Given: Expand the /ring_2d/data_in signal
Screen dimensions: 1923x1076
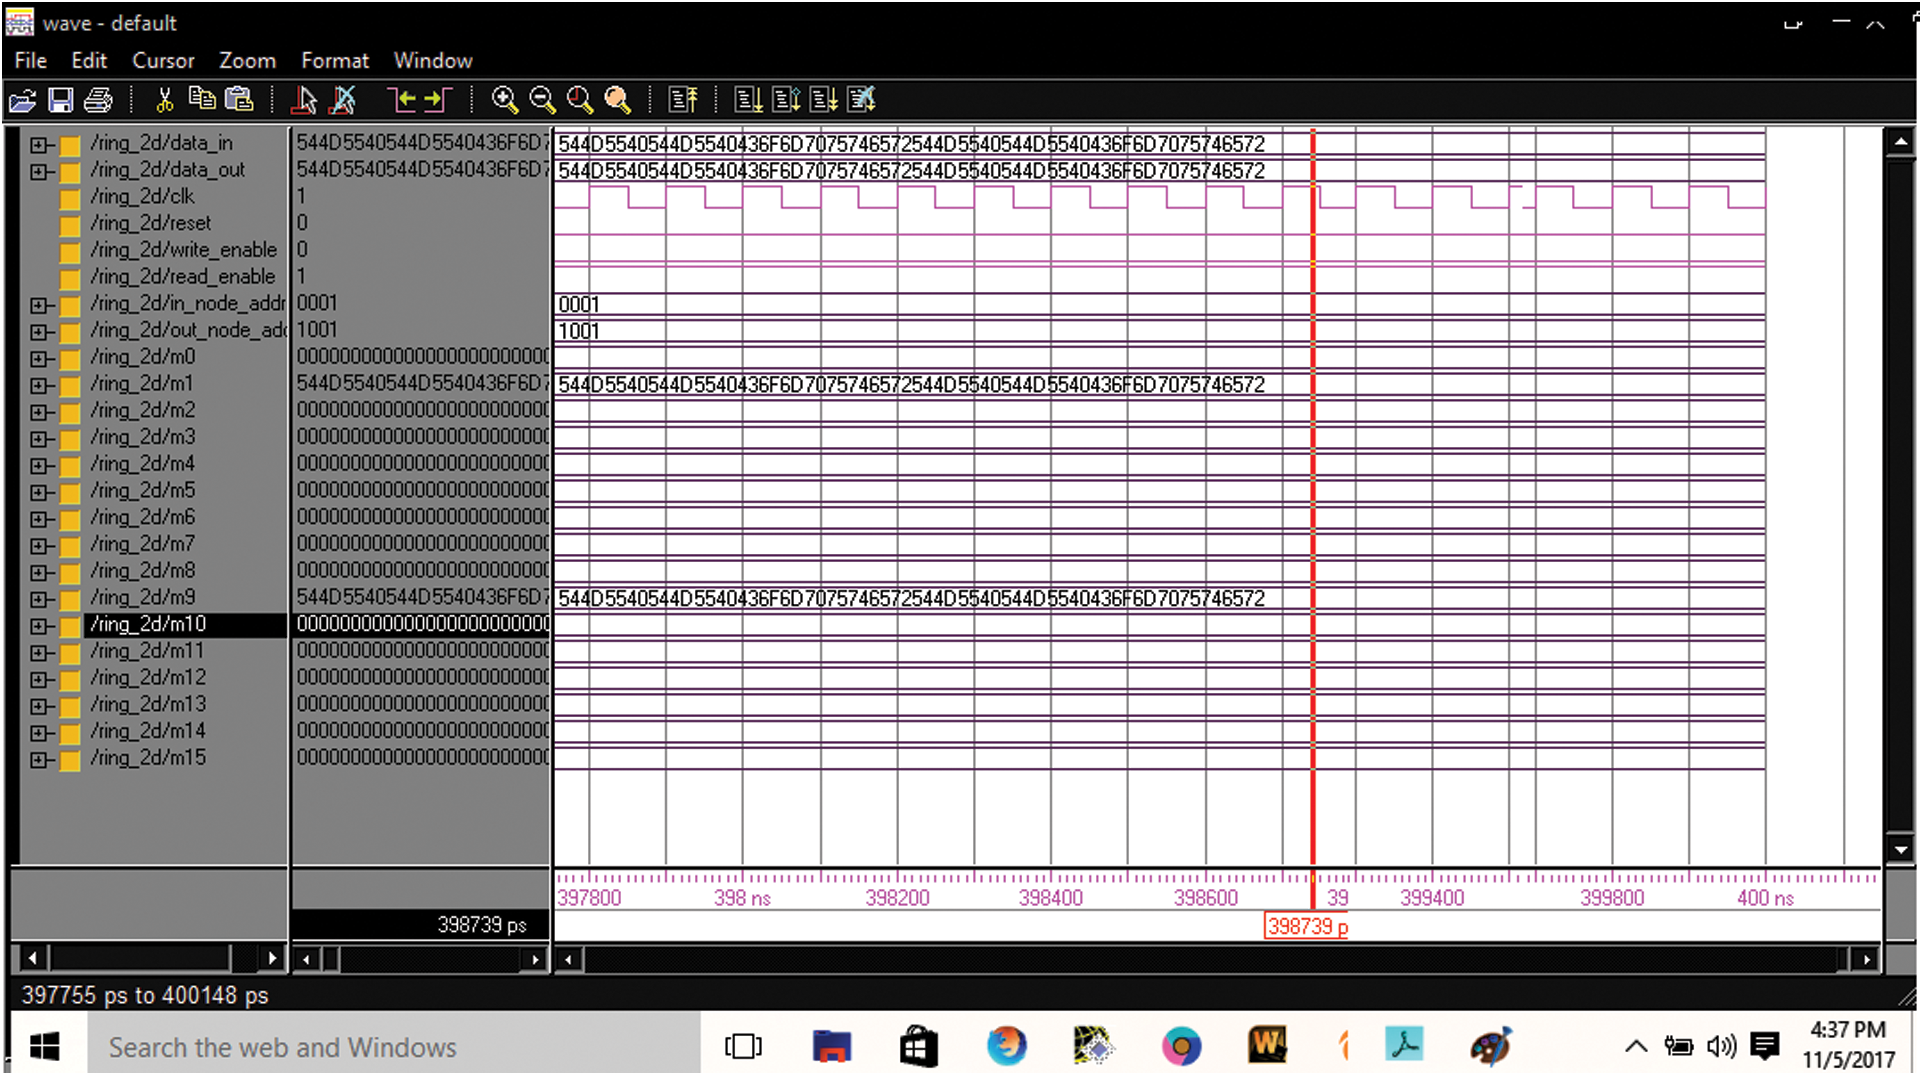Looking at the screenshot, I should point(38,145).
